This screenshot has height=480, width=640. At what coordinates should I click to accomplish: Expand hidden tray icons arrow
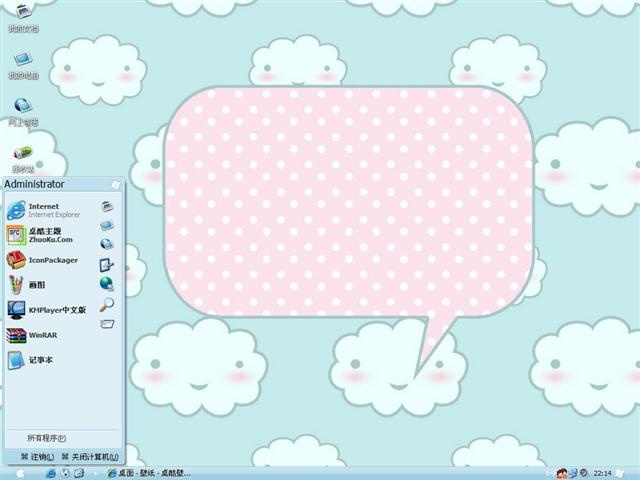[x=550, y=473]
